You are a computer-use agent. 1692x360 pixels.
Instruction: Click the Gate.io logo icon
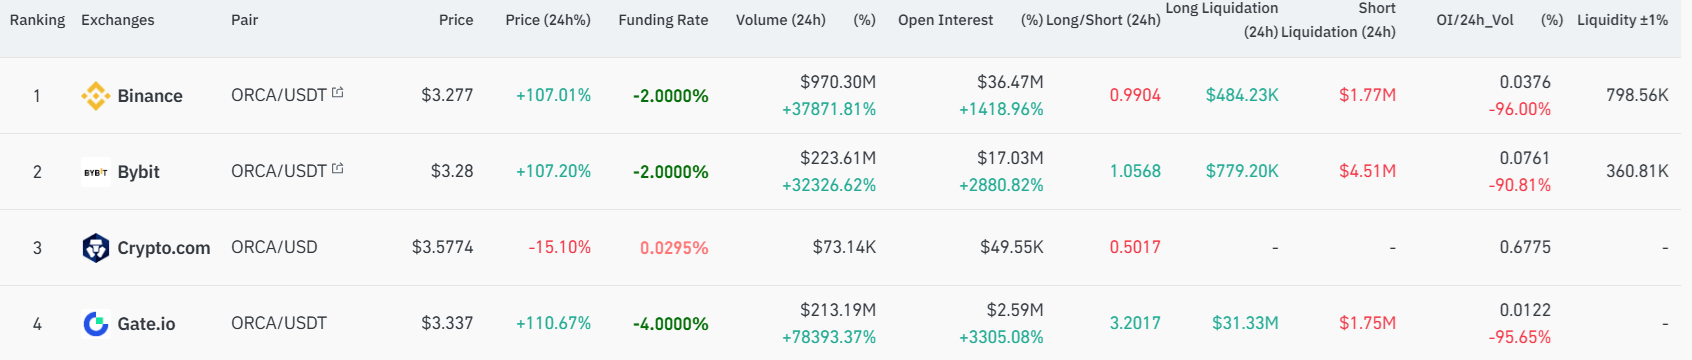click(x=96, y=324)
